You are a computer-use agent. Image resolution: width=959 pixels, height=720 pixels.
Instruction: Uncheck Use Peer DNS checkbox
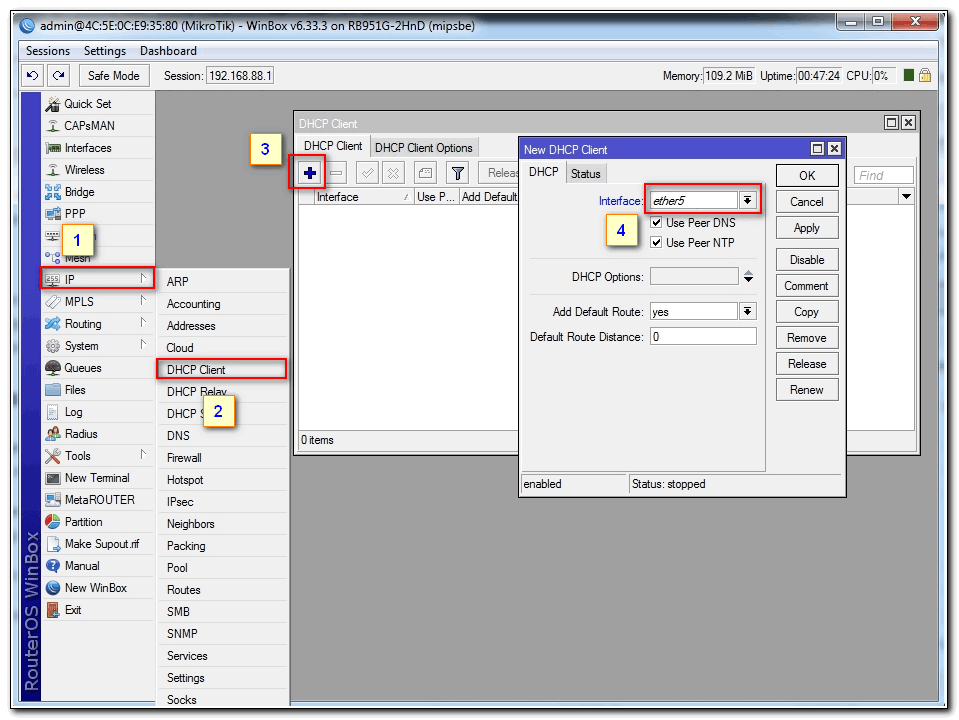[x=657, y=222]
